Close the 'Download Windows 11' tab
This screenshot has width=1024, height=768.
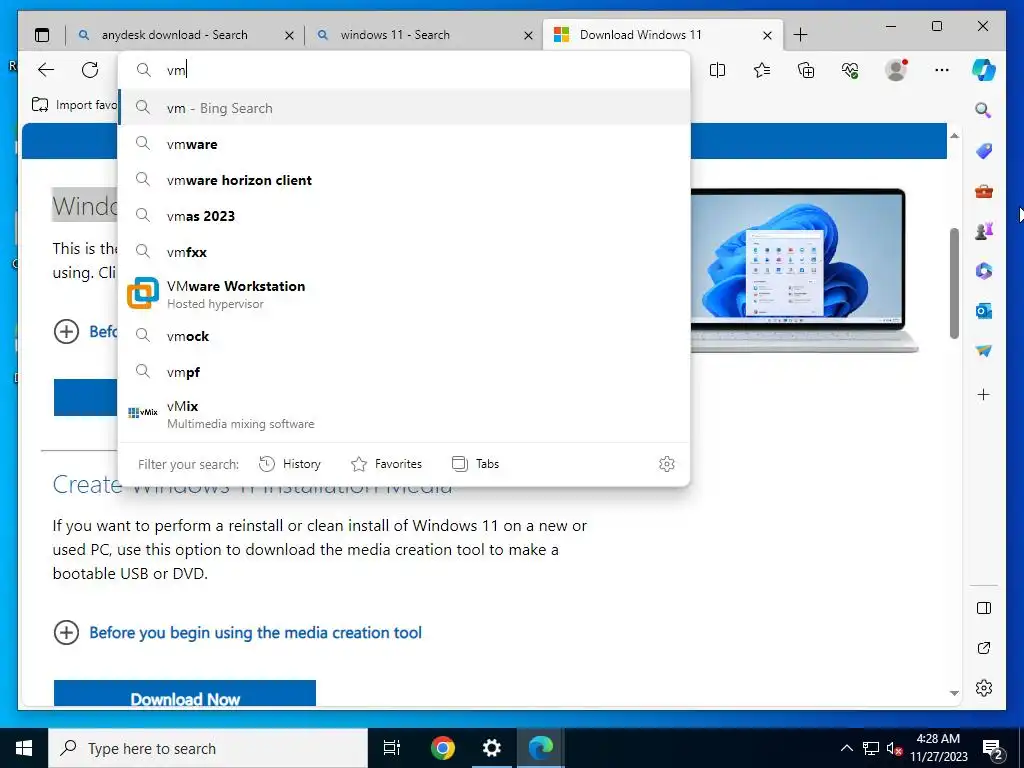767,35
